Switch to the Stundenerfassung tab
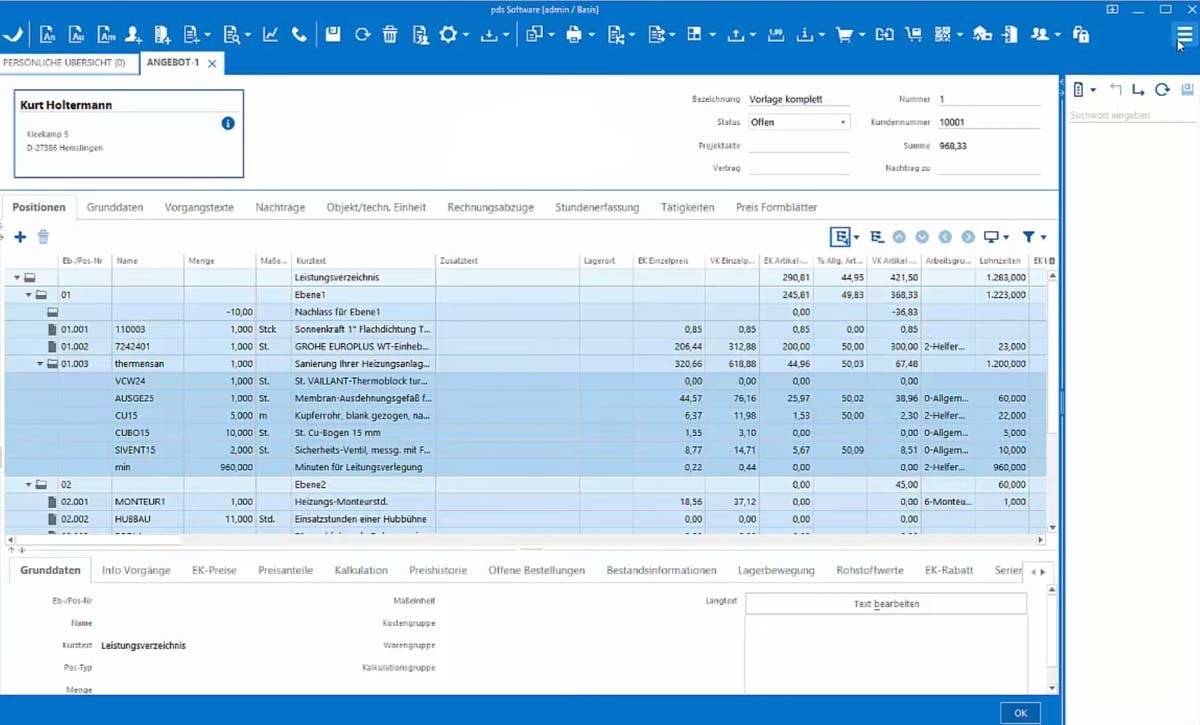 pyautogui.click(x=596, y=207)
